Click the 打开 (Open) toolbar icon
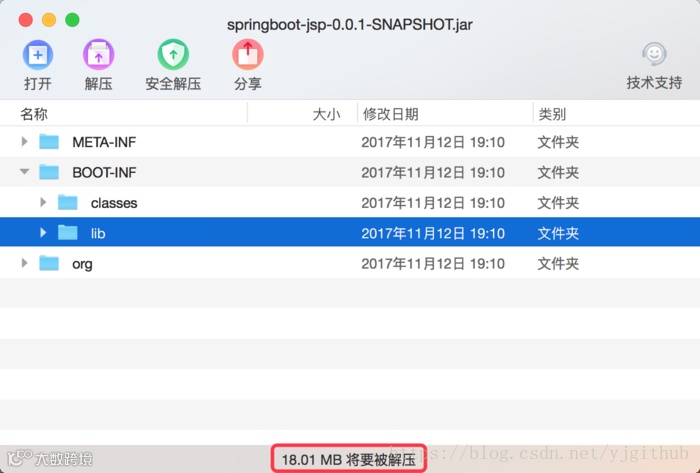The image size is (700, 473). pyautogui.click(x=38, y=55)
